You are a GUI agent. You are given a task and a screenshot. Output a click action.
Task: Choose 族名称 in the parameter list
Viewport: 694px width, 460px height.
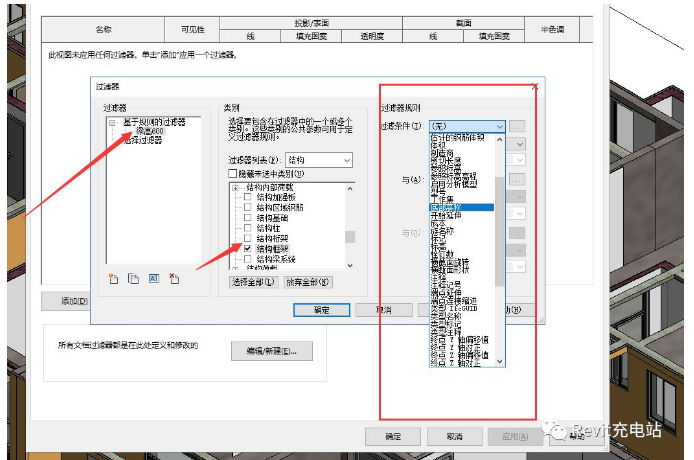point(442,231)
